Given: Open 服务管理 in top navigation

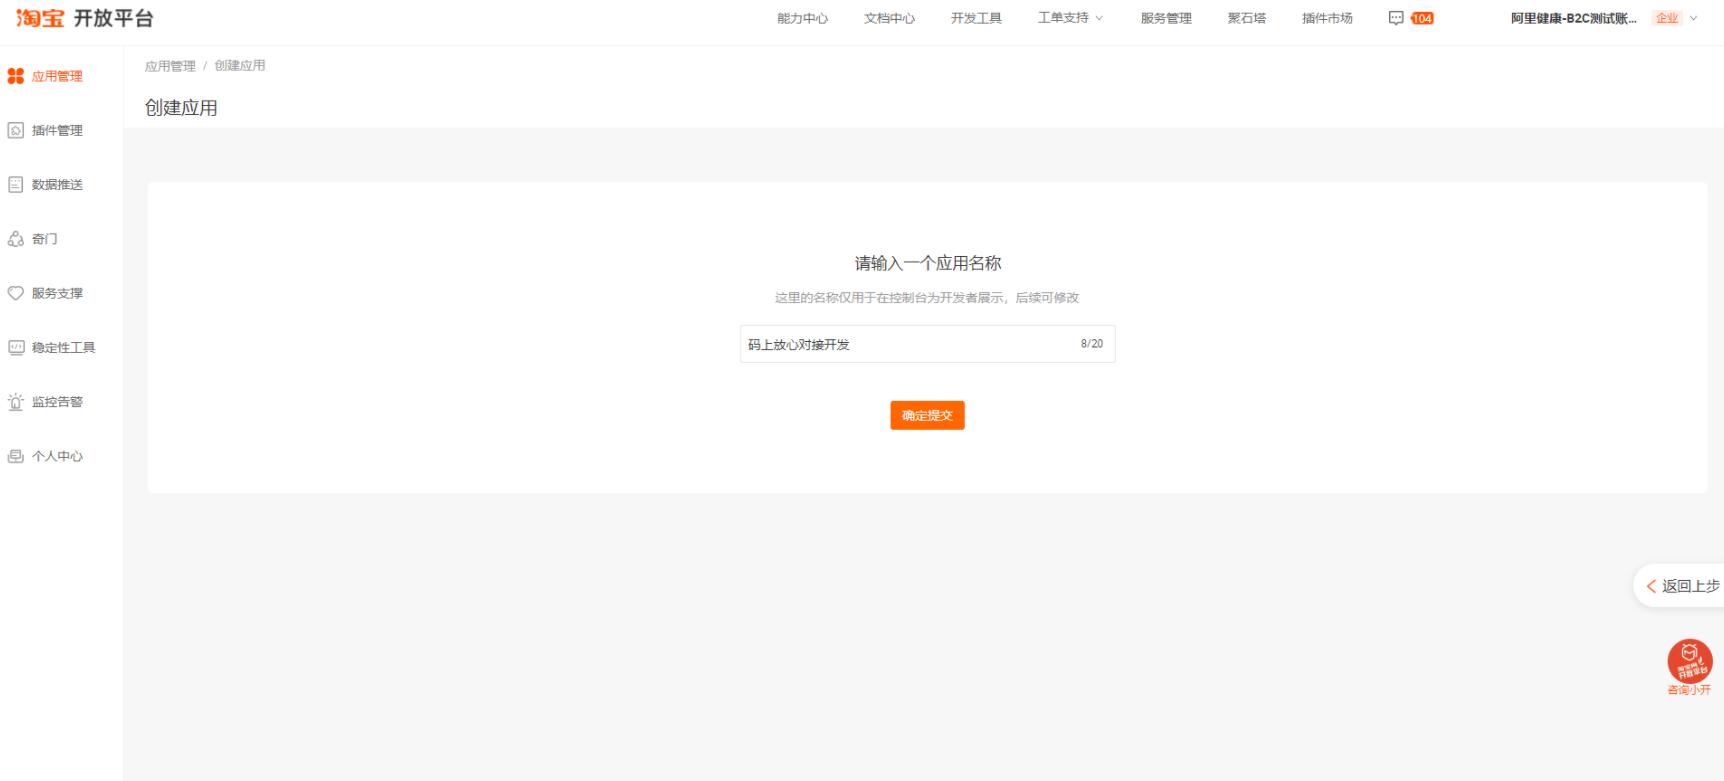Looking at the screenshot, I should pos(1166,18).
